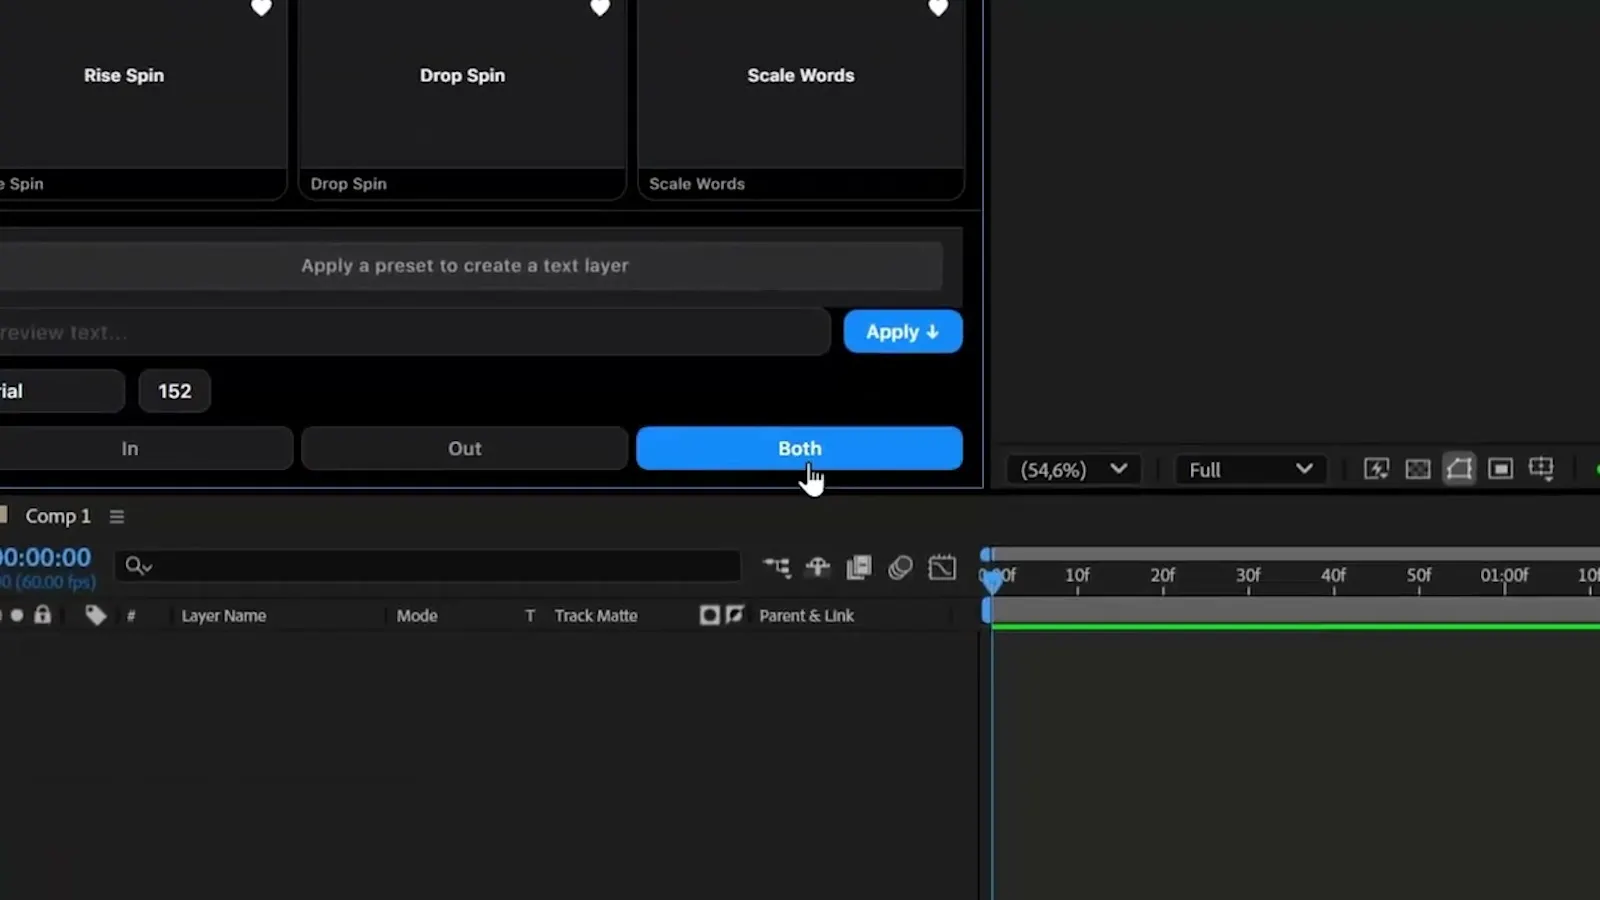Screen dimensions: 1600x900
Task: Open the Comp 1 panel menu icon
Action: click(117, 517)
